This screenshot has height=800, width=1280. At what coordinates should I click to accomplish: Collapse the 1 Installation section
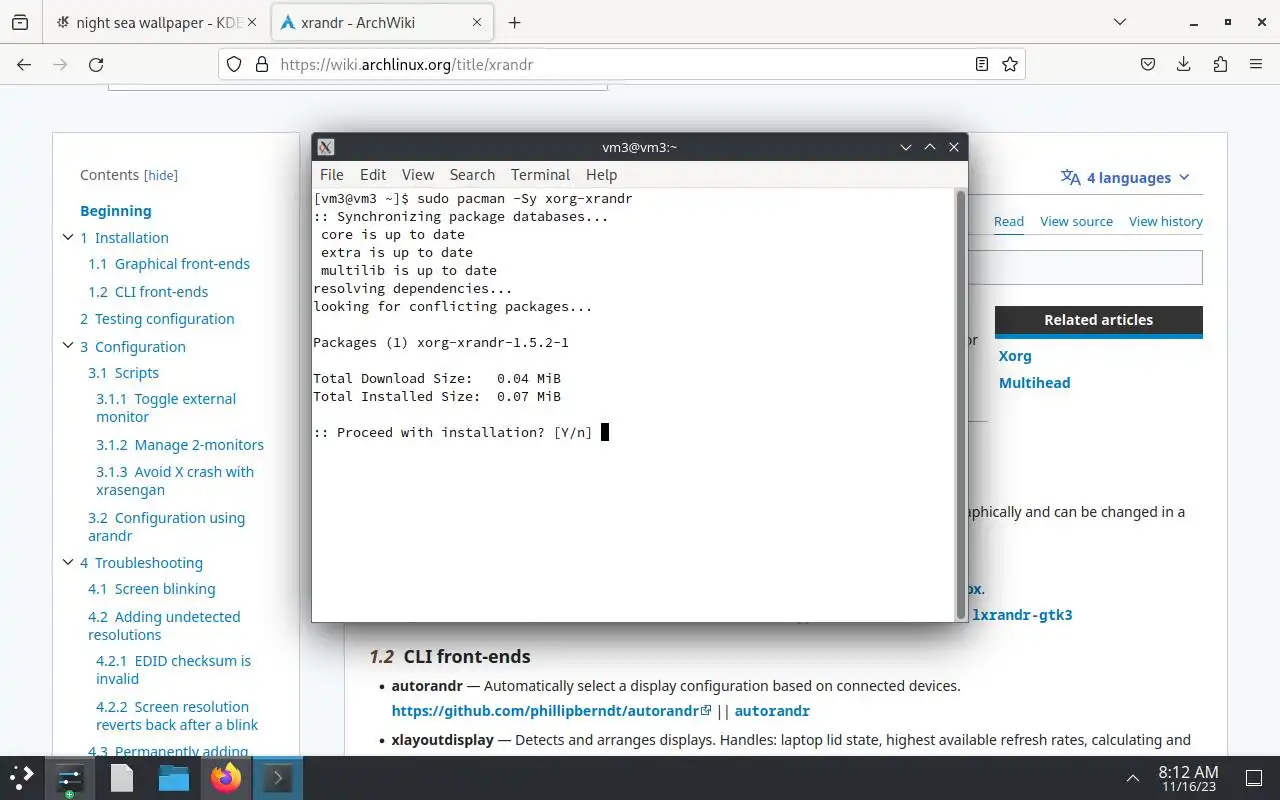tap(68, 237)
